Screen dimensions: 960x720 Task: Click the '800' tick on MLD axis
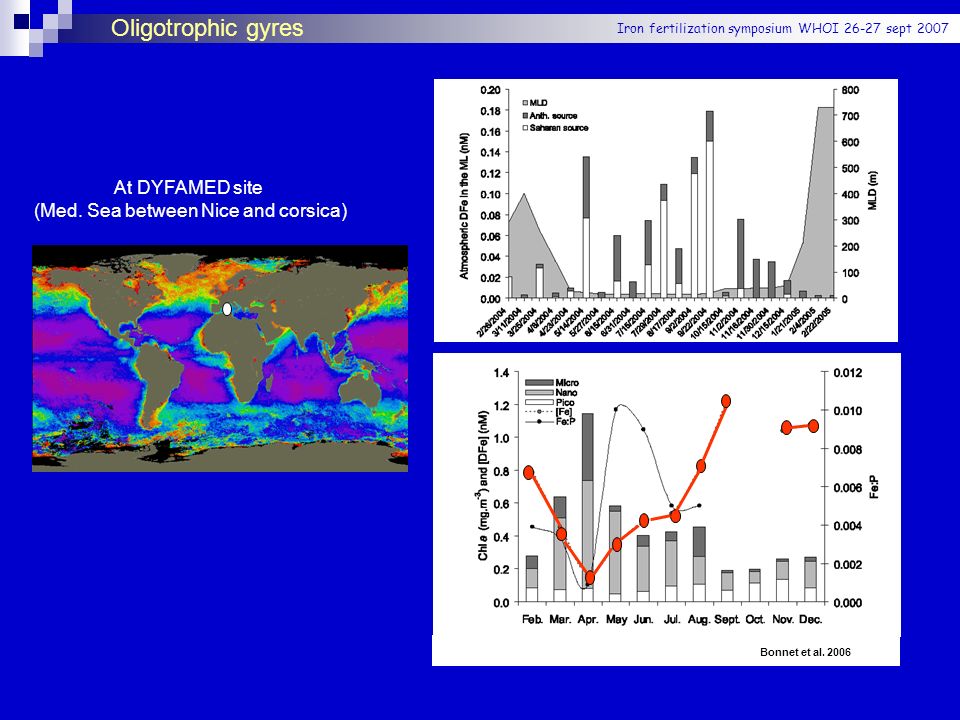pos(850,90)
